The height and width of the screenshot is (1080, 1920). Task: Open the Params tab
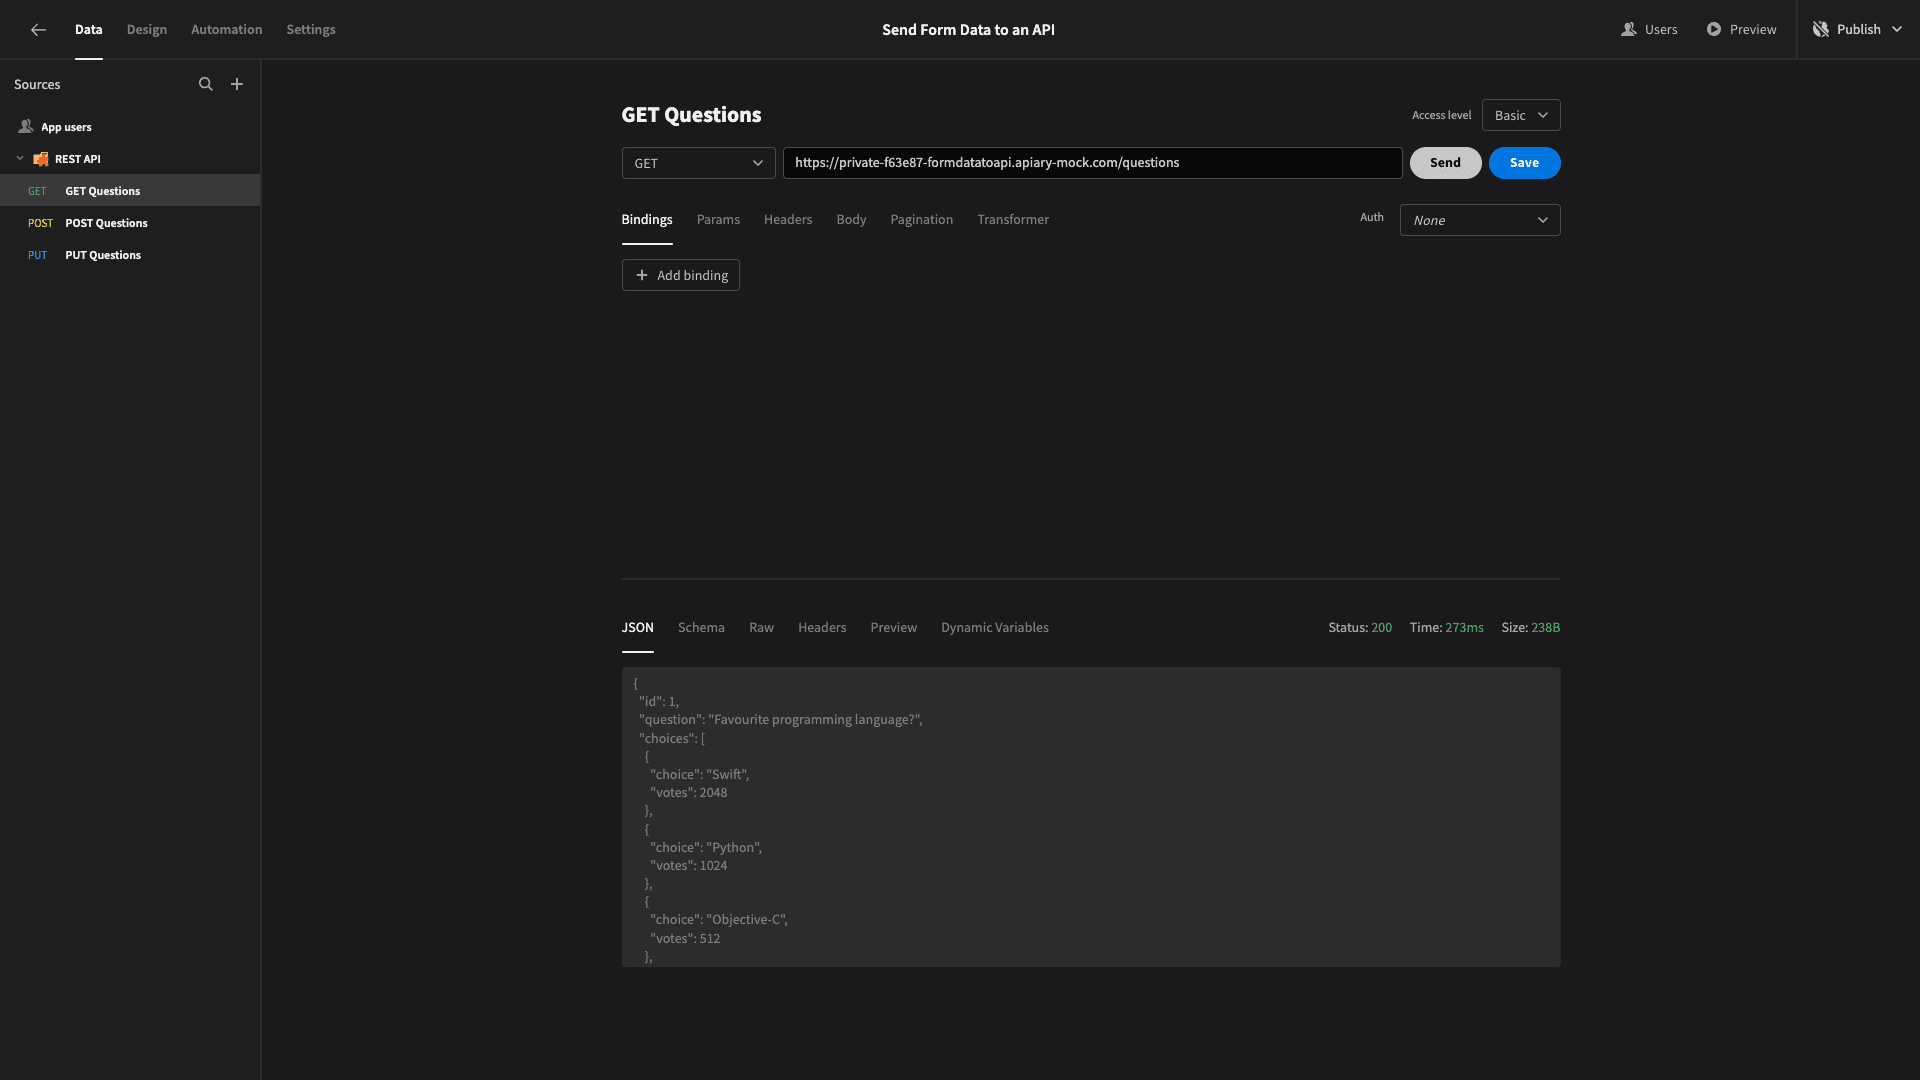click(x=718, y=220)
